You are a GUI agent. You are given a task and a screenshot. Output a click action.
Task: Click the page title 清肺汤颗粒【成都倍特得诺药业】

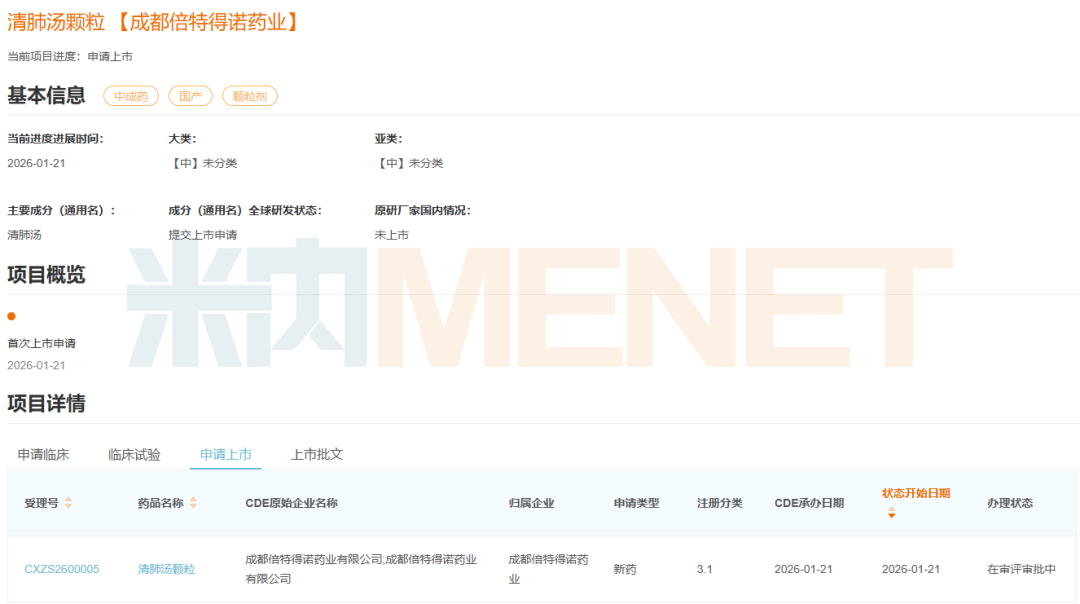[x=153, y=22]
